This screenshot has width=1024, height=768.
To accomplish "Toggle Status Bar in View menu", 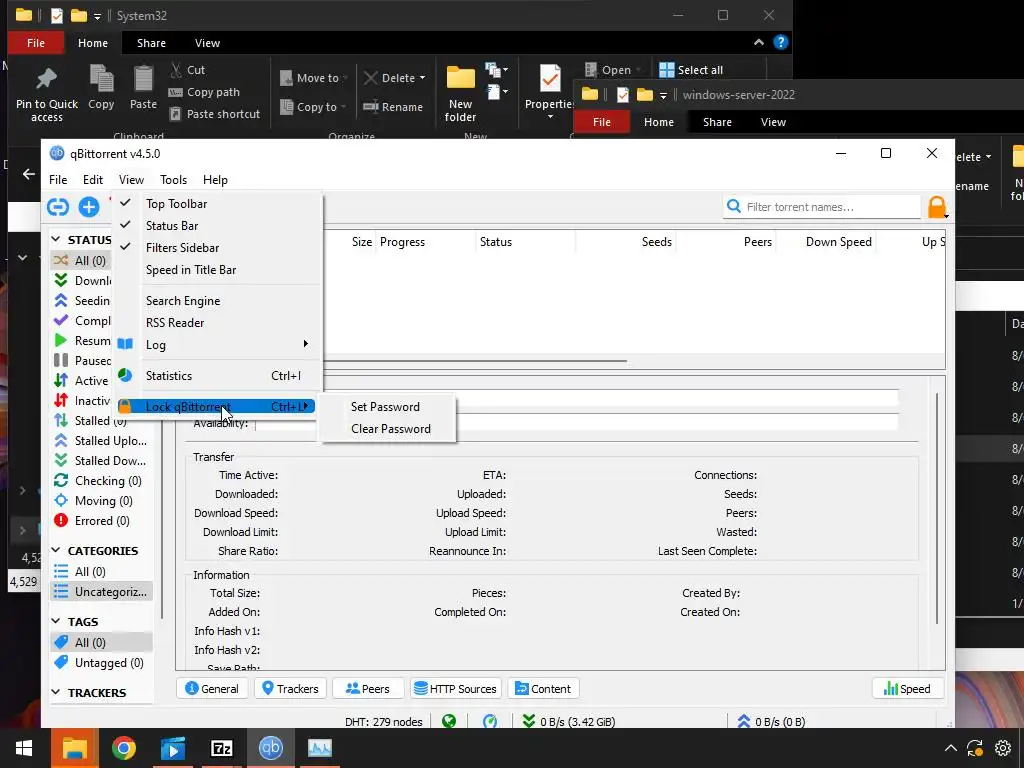I will coord(217,226).
